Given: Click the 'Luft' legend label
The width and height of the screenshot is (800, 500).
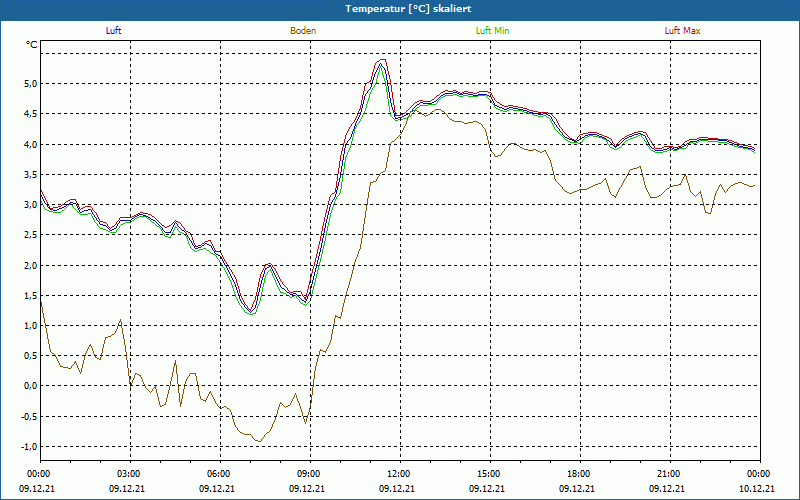Looking at the screenshot, I should click(x=113, y=31).
